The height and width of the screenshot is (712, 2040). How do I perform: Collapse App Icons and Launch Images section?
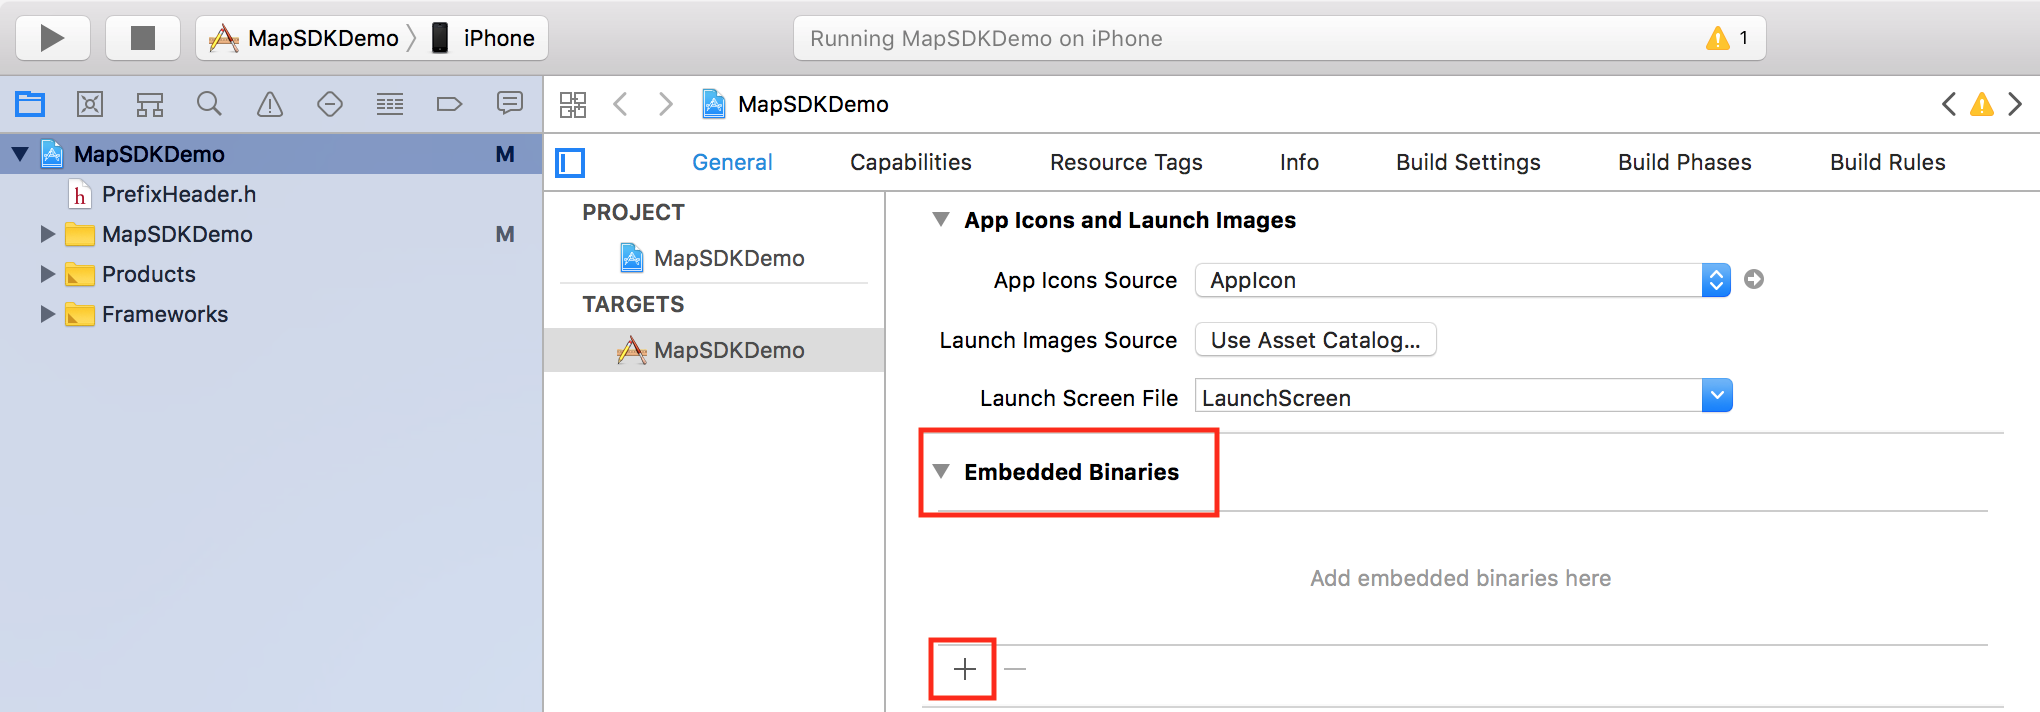click(x=940, y=219)
